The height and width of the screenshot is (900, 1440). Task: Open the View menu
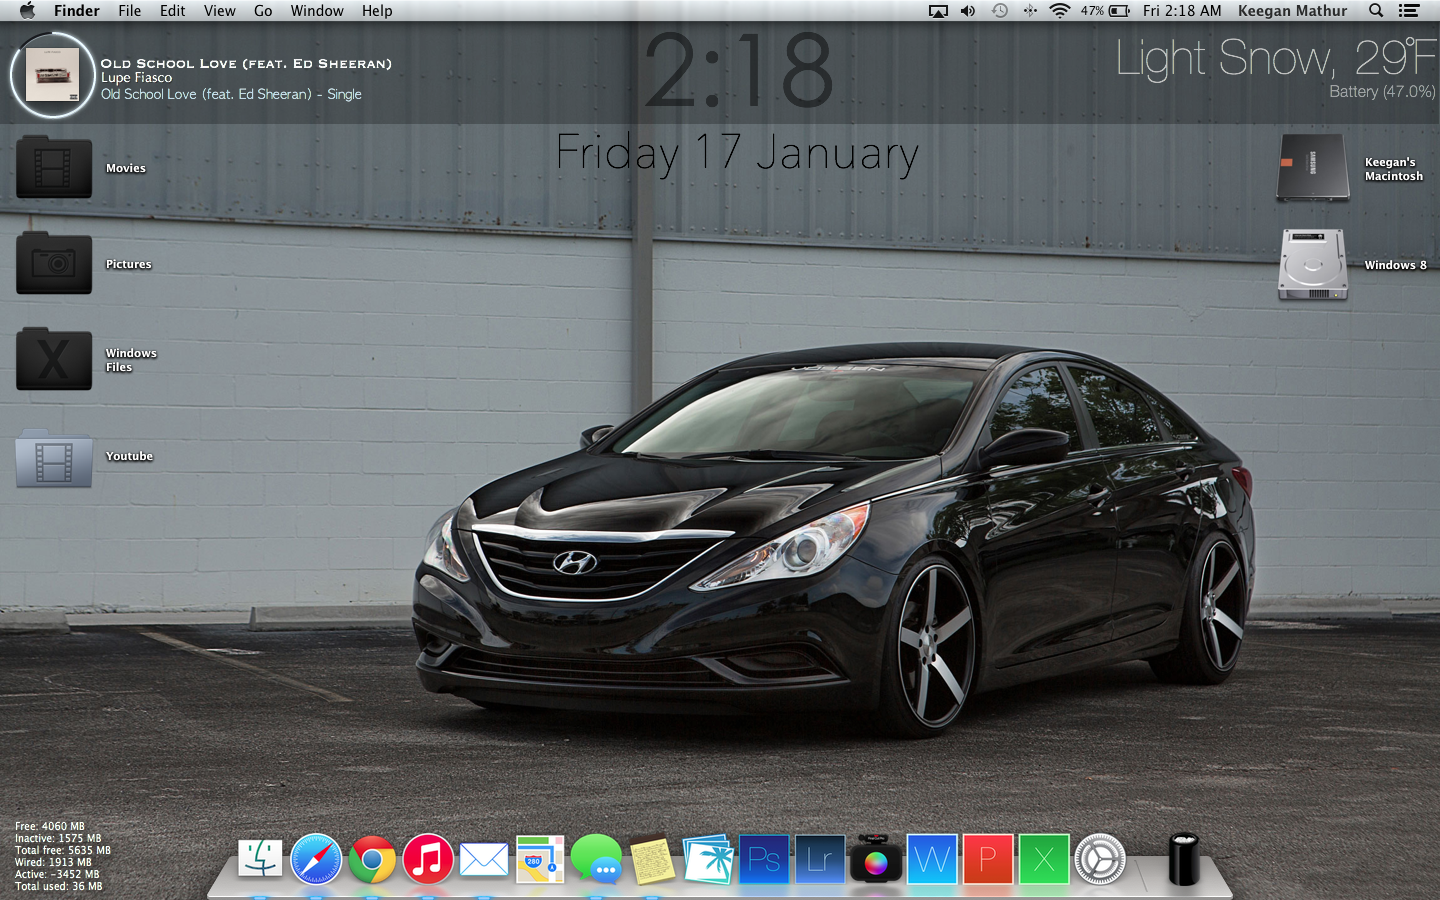[x=220, y=11]
